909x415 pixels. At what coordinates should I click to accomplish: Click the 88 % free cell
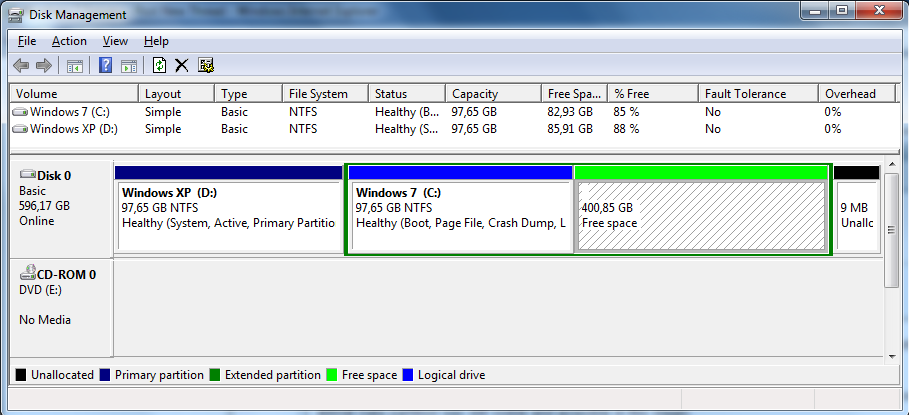626,129
